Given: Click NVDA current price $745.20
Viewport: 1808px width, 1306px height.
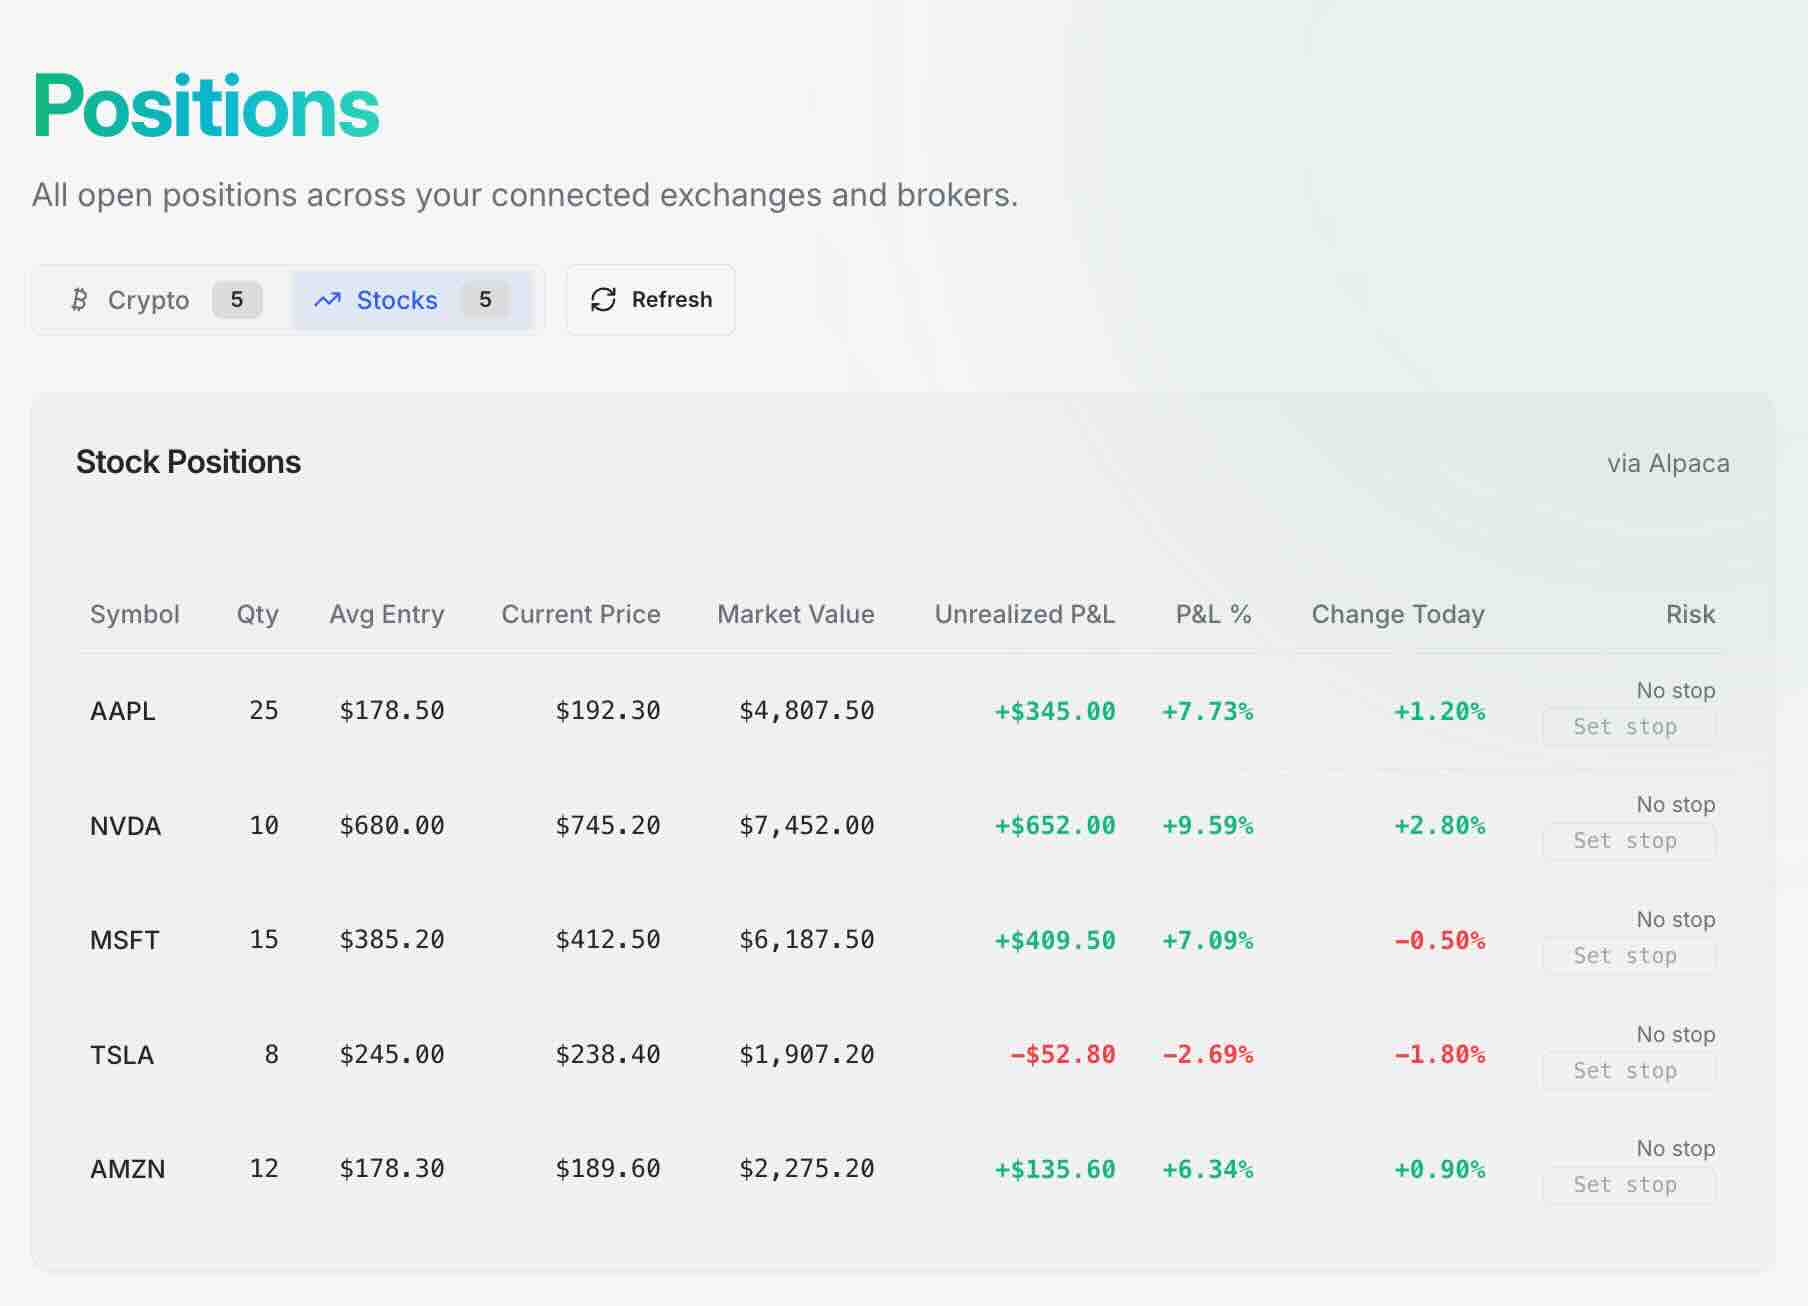Looking at the screenshot, I should [608, 826].
